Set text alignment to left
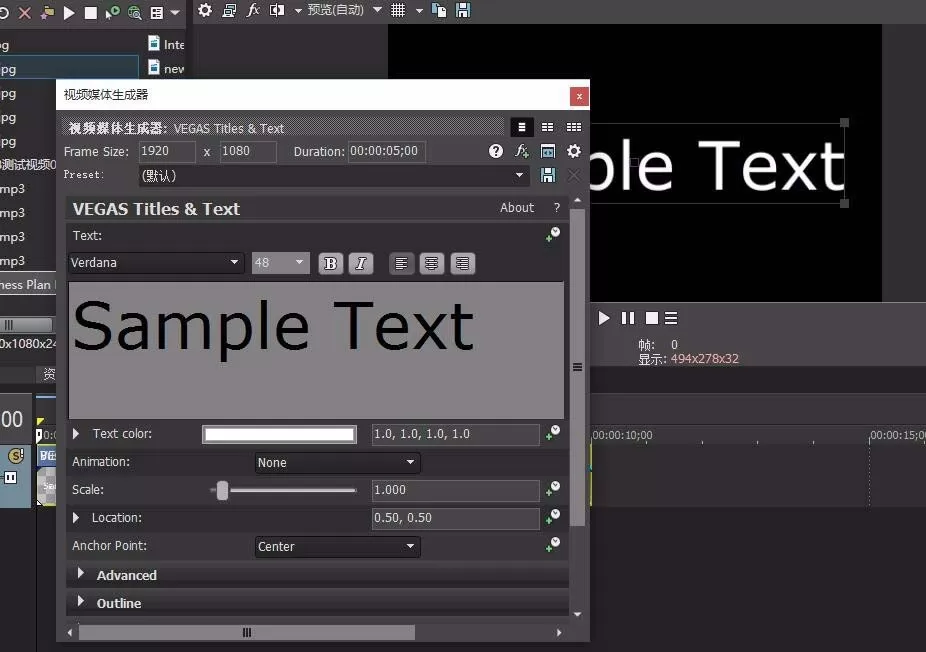The image size is (926, 652). click(402, 263)
